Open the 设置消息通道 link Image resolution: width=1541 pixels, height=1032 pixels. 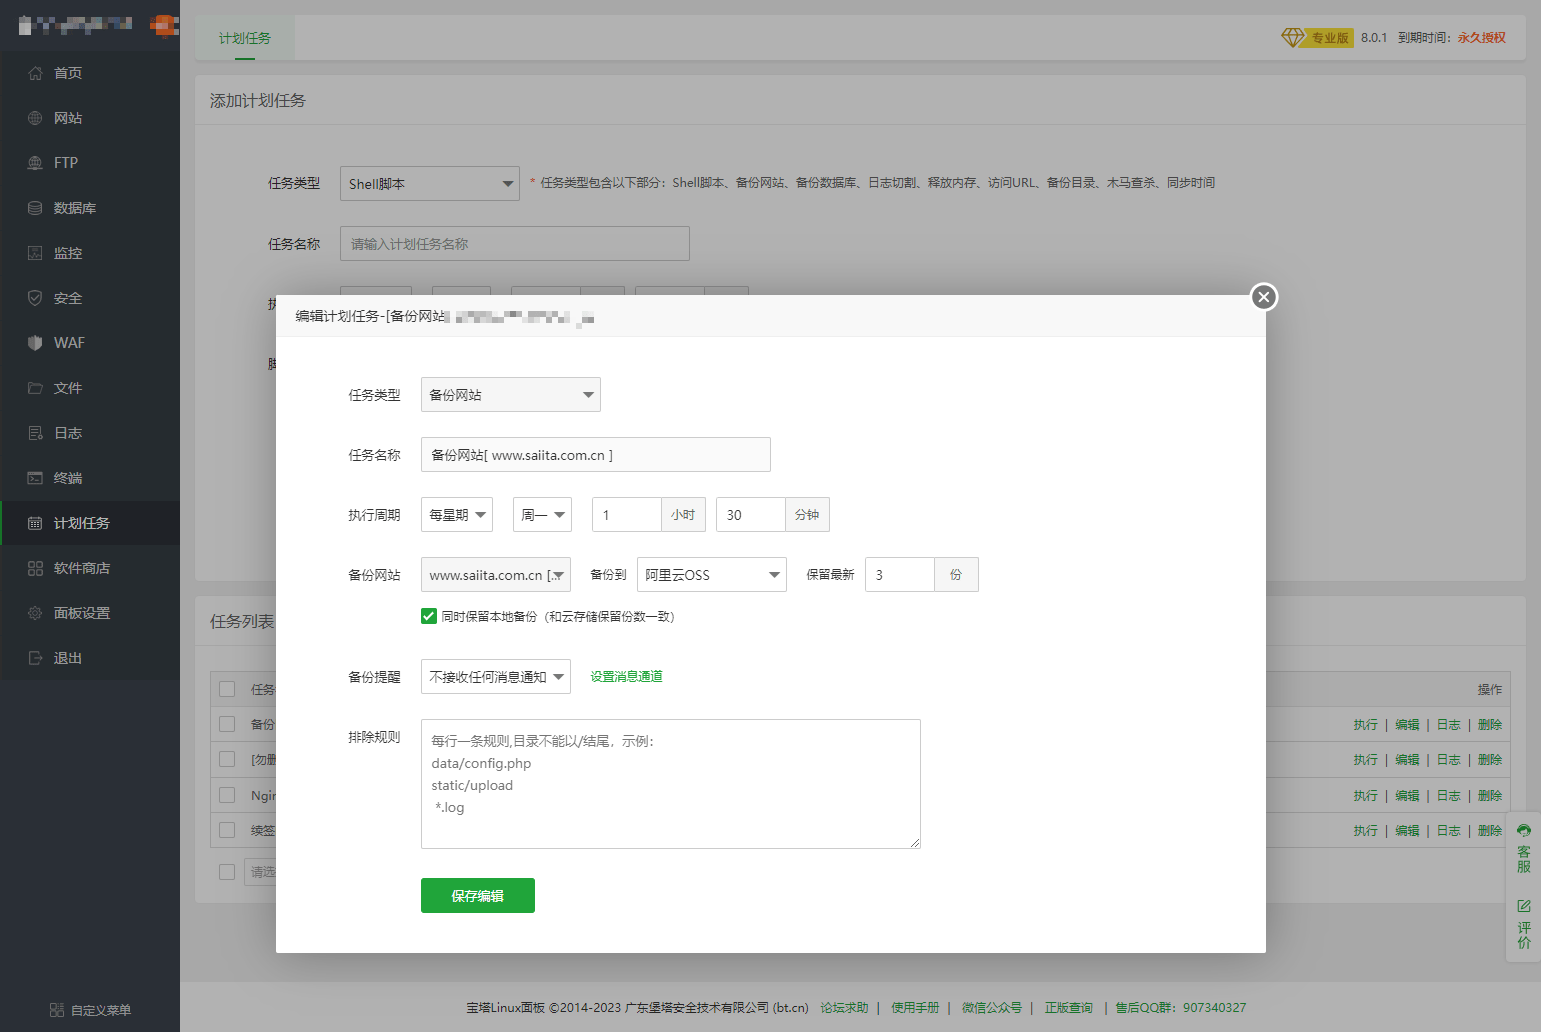tap(626, 677)
